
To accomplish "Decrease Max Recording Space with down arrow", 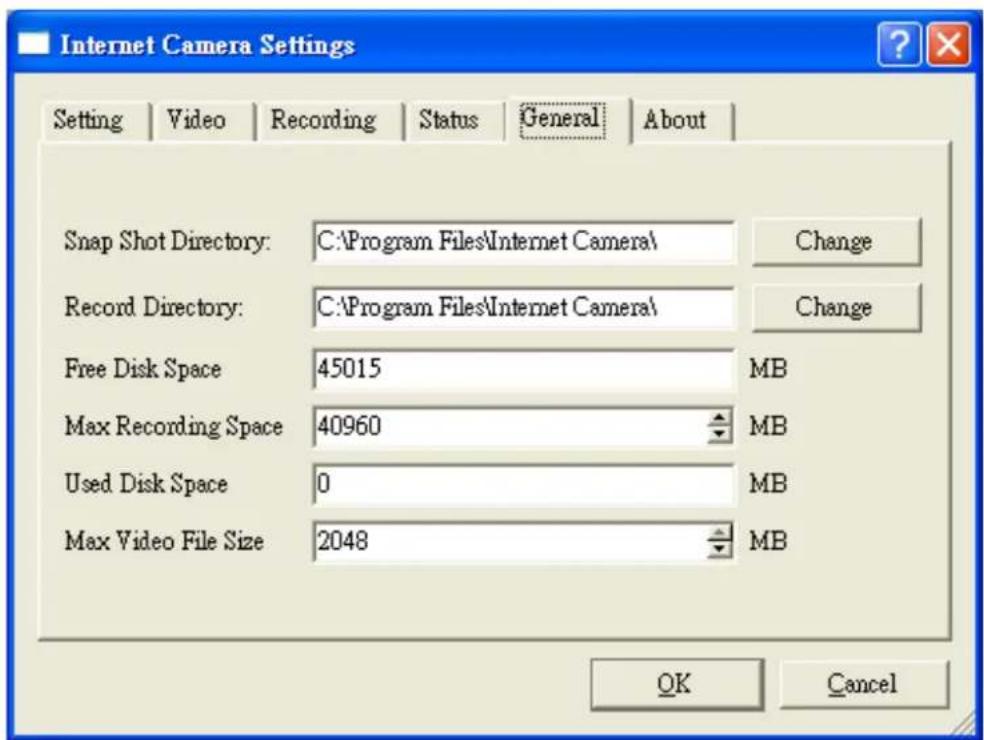I will tap(719, 435).
